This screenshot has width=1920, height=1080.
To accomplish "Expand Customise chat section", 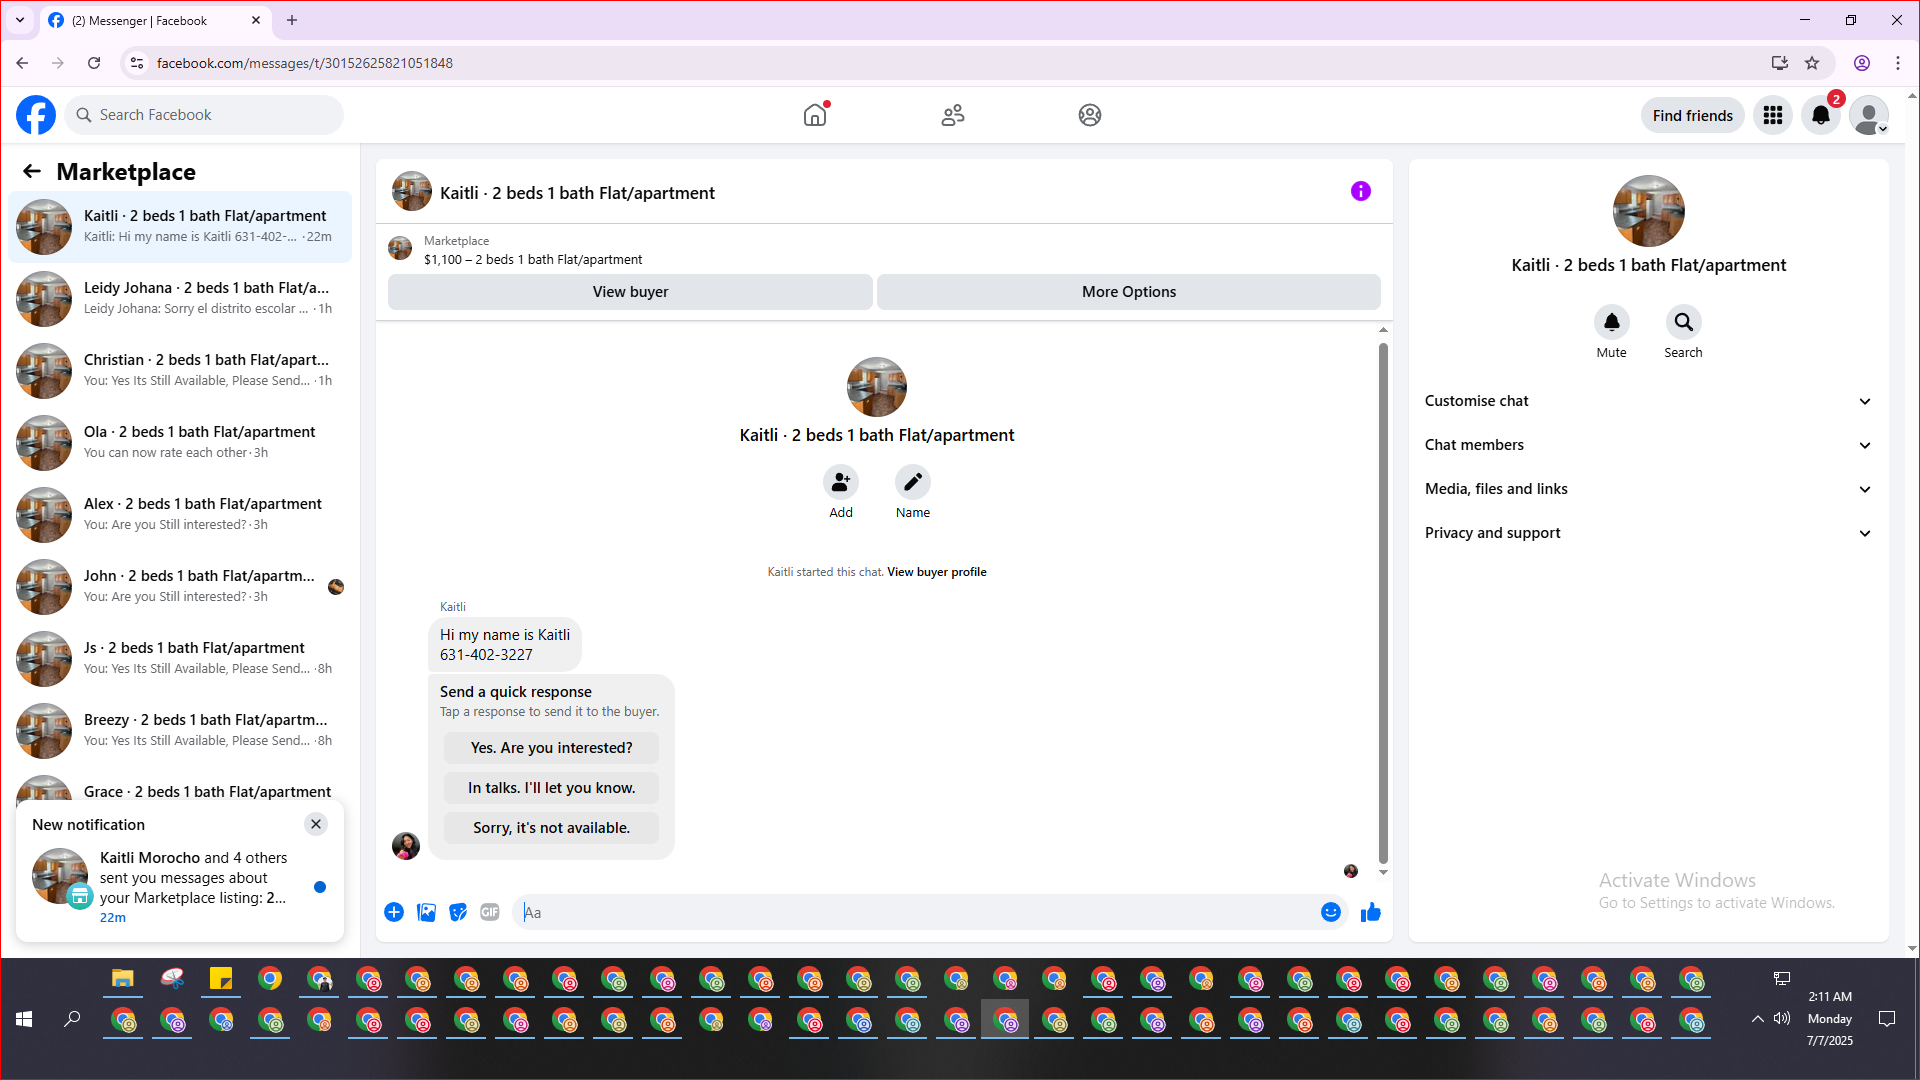I will coord(1647,401).
